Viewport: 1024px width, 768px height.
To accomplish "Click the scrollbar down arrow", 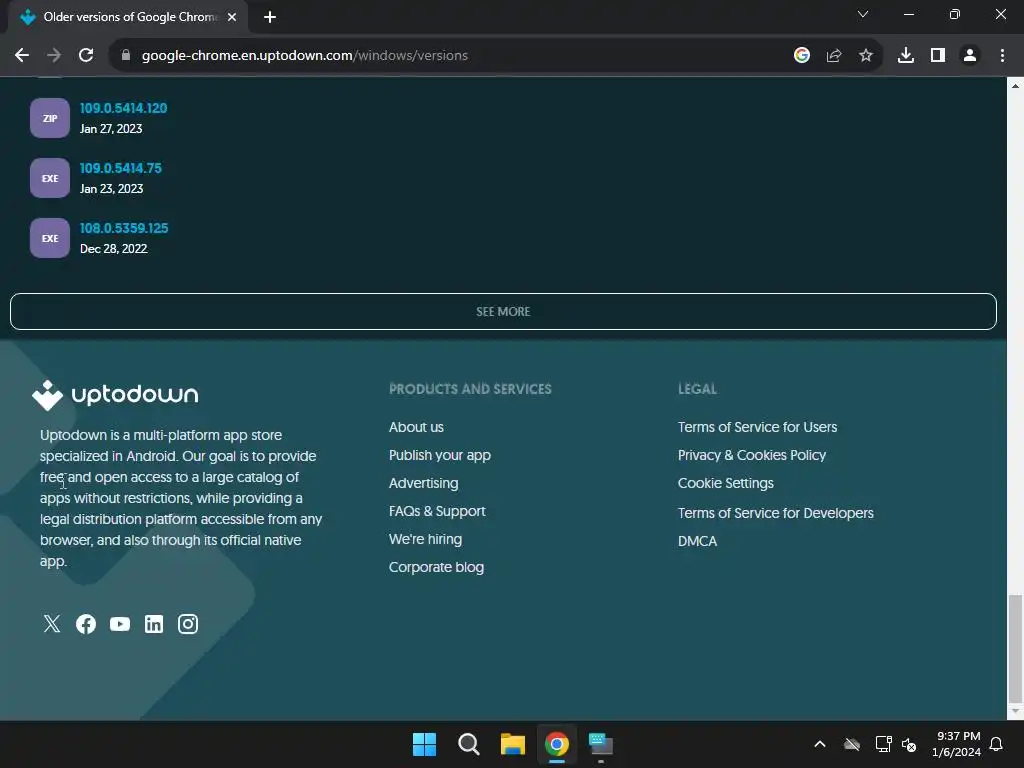I will [x=1015, y=711].
